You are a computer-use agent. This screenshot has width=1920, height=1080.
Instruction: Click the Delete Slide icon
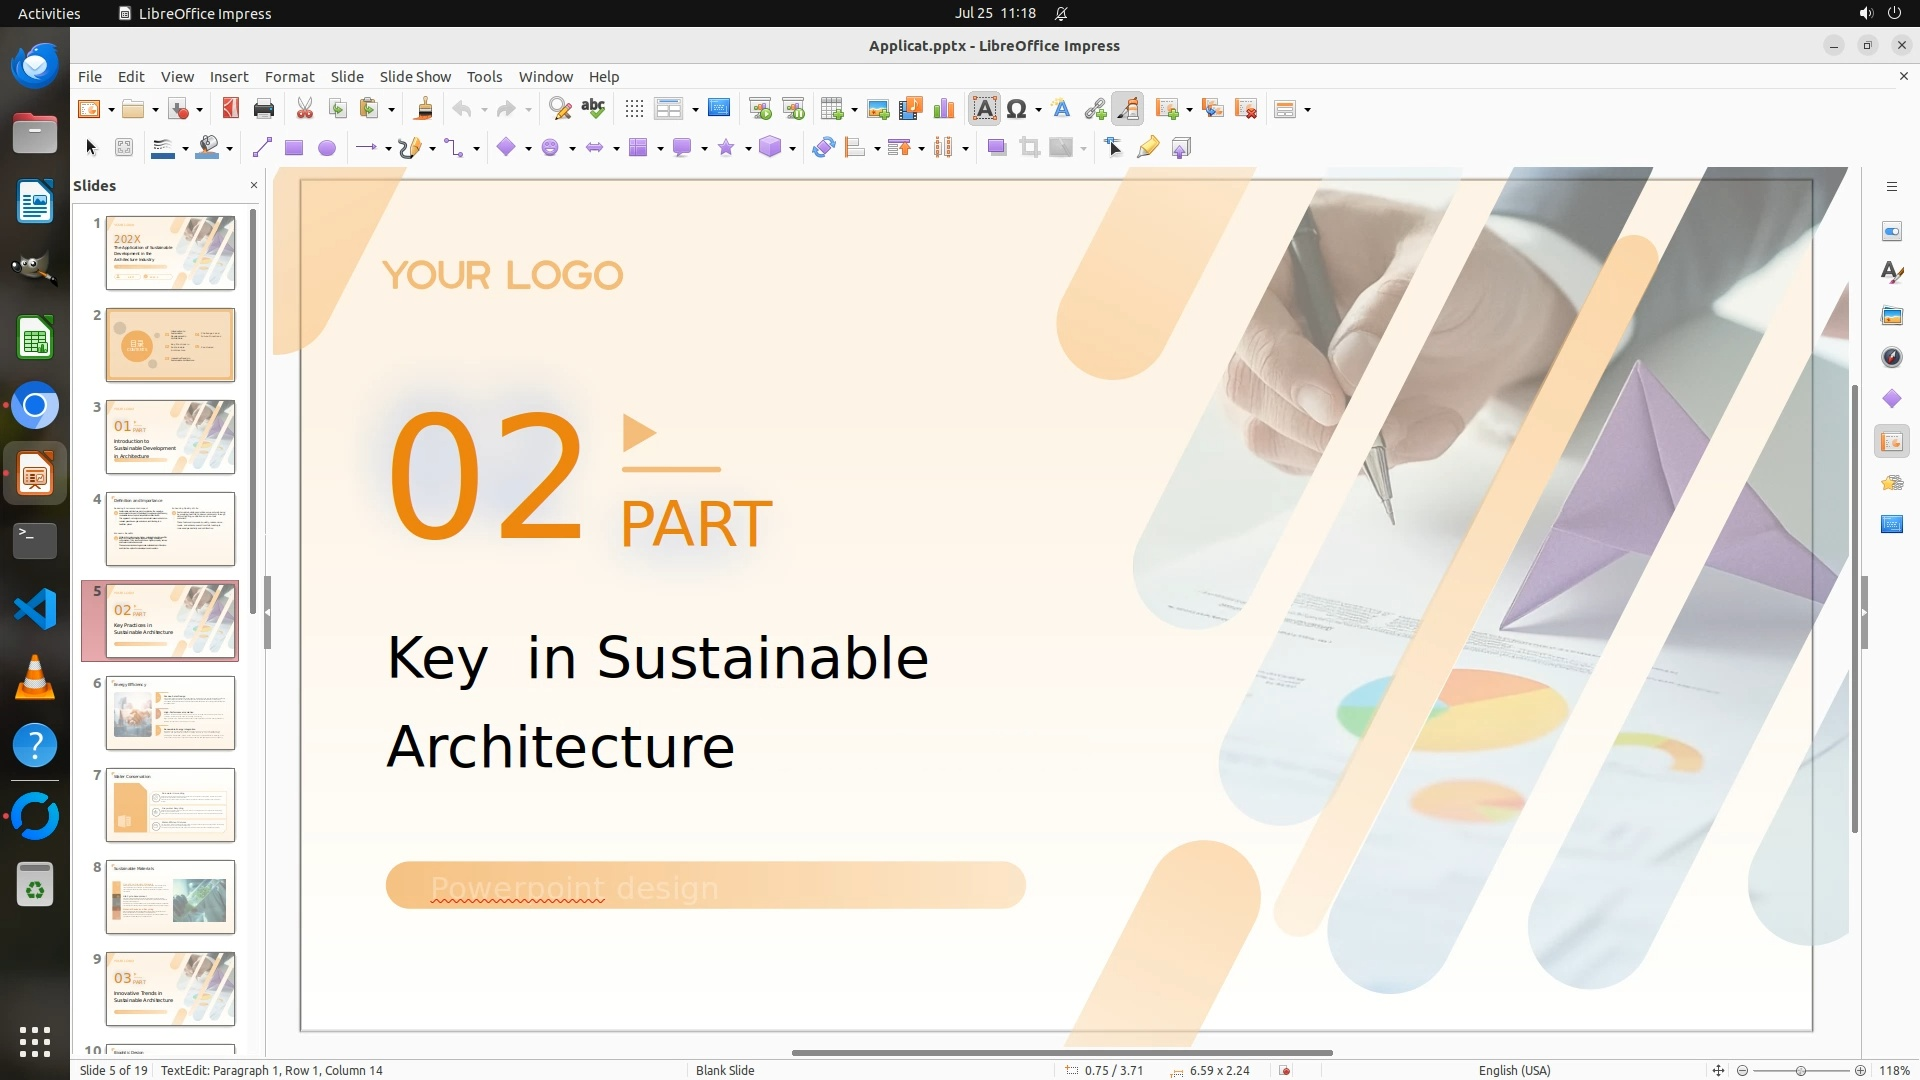click(x=1246, y=109)
